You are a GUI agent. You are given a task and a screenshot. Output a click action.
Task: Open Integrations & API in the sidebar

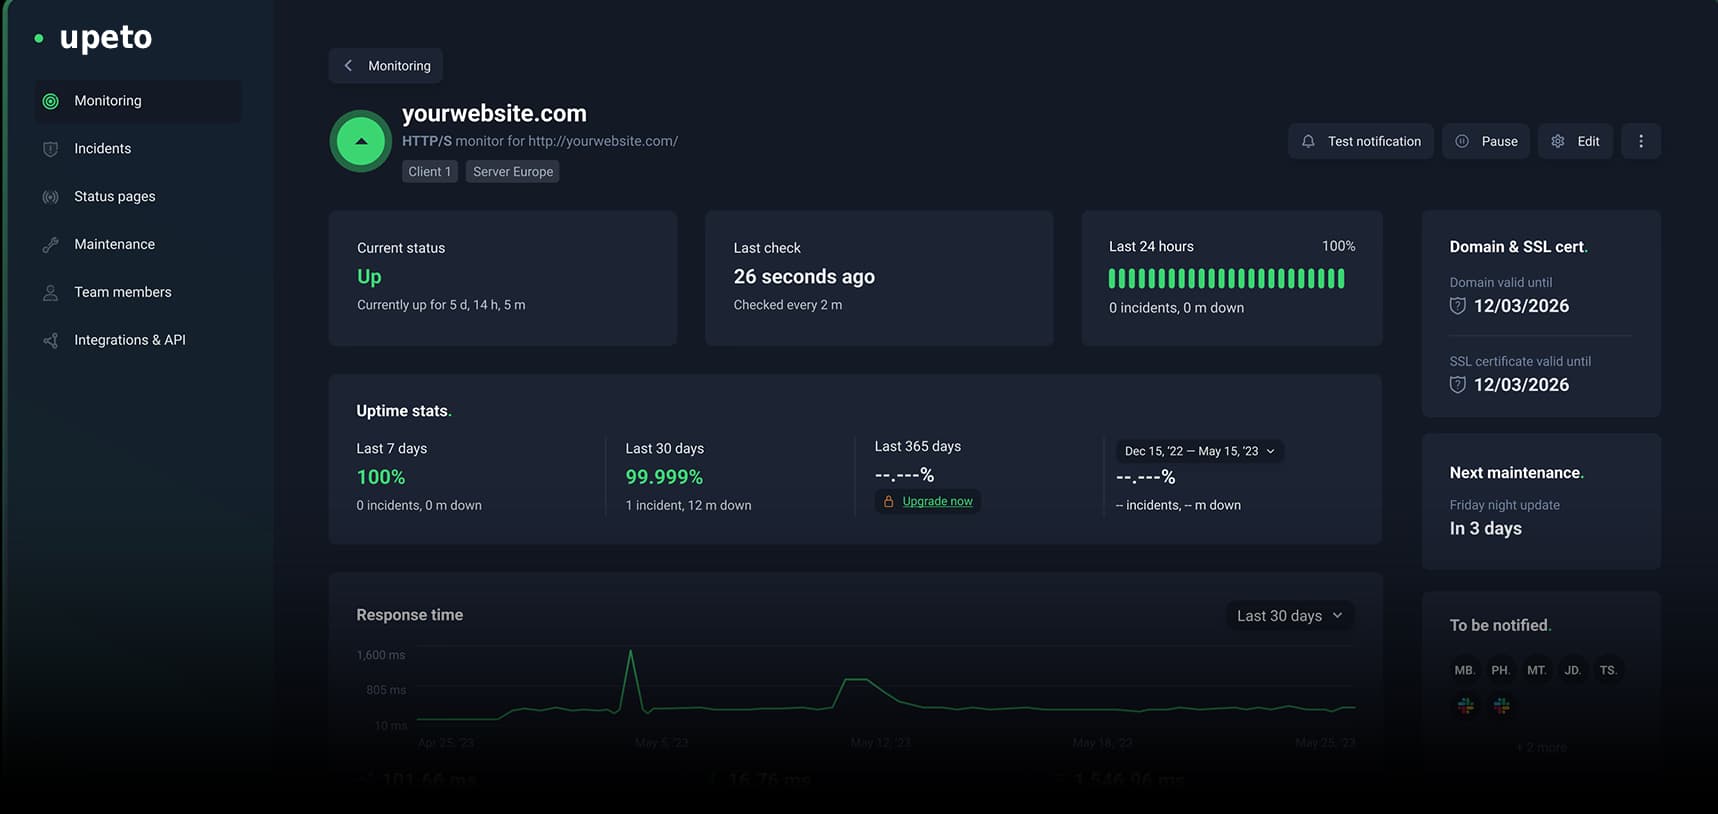(138, 341)
